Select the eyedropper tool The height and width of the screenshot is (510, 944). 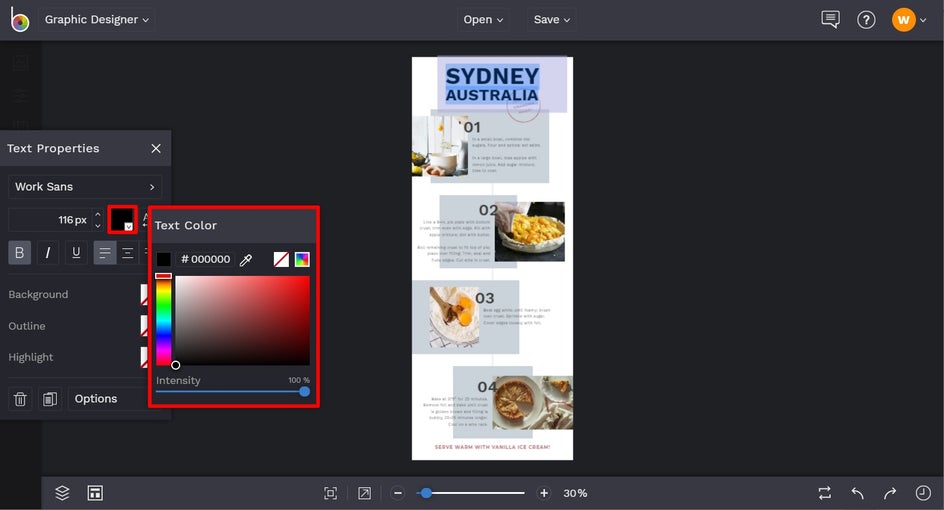click(x=246, y=260)
